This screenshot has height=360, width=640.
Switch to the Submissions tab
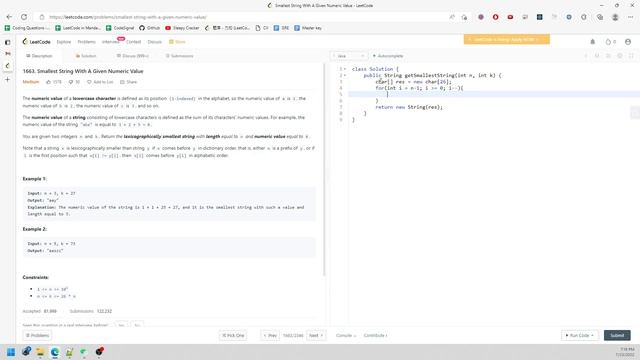pyautogui.click(x=180, y=56)
